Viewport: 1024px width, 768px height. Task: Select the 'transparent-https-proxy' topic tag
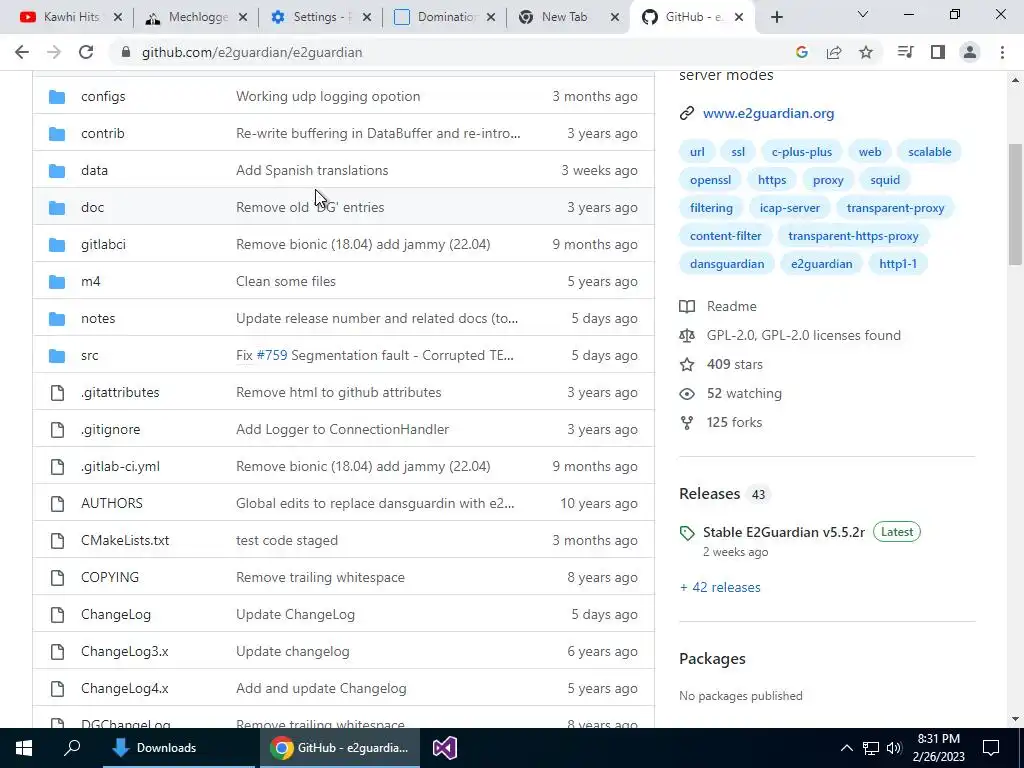[853, 236]
